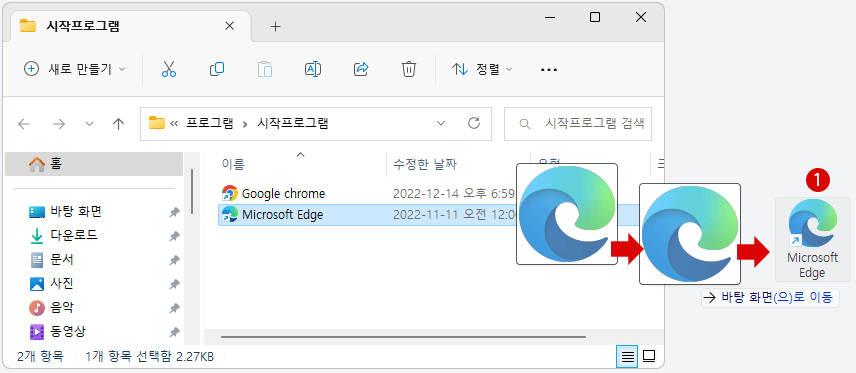
Task: Click Microsoft Edge shortcut on desktop
Action: point(812,239)
